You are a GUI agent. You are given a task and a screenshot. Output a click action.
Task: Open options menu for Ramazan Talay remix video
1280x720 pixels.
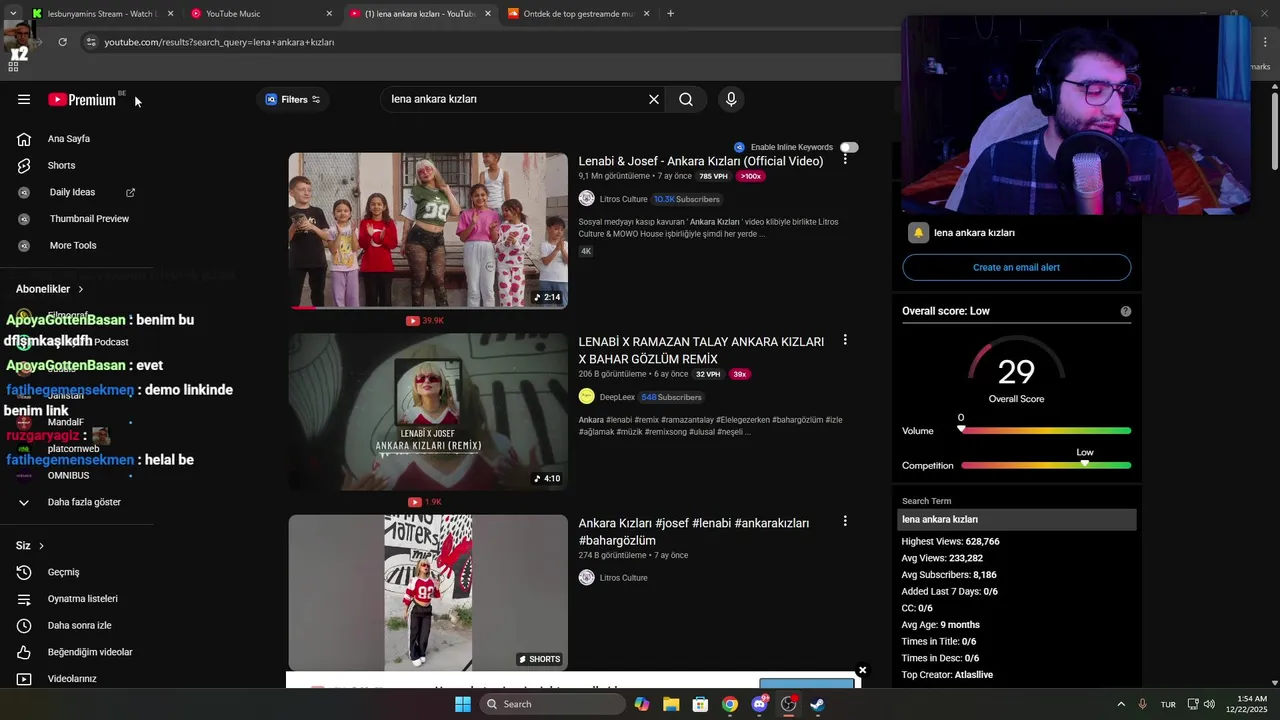[x=845, y=340]
